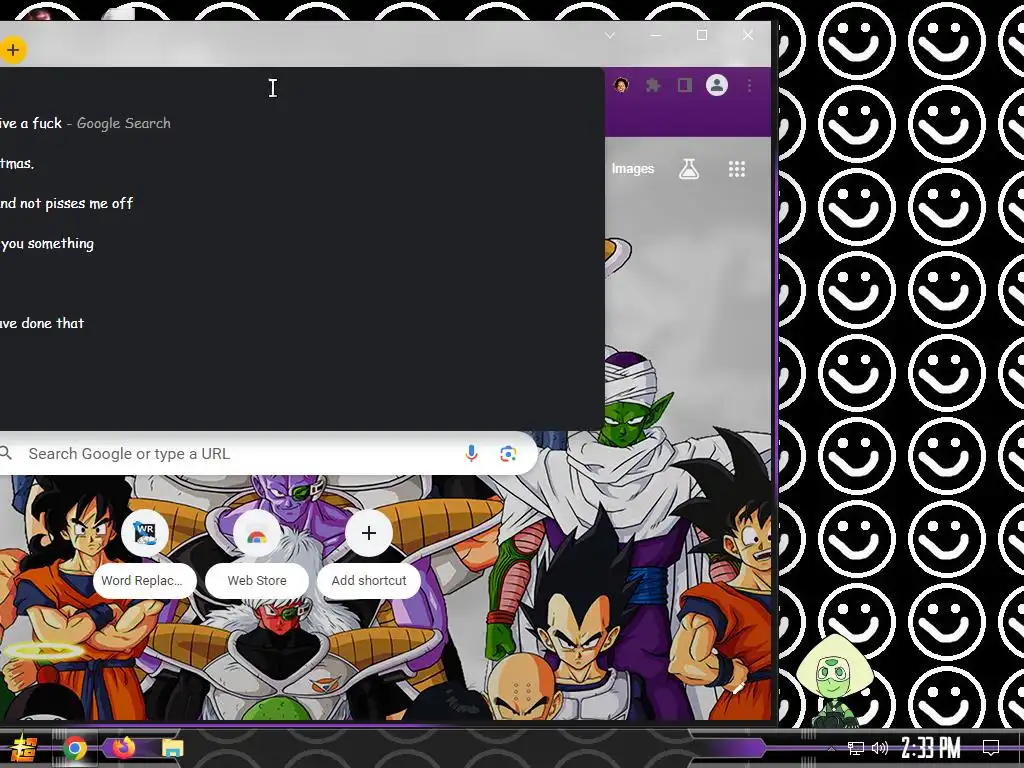Click the Peridot desktop character icon
This screenshot has height=768, width=1024.
[835, 681]
